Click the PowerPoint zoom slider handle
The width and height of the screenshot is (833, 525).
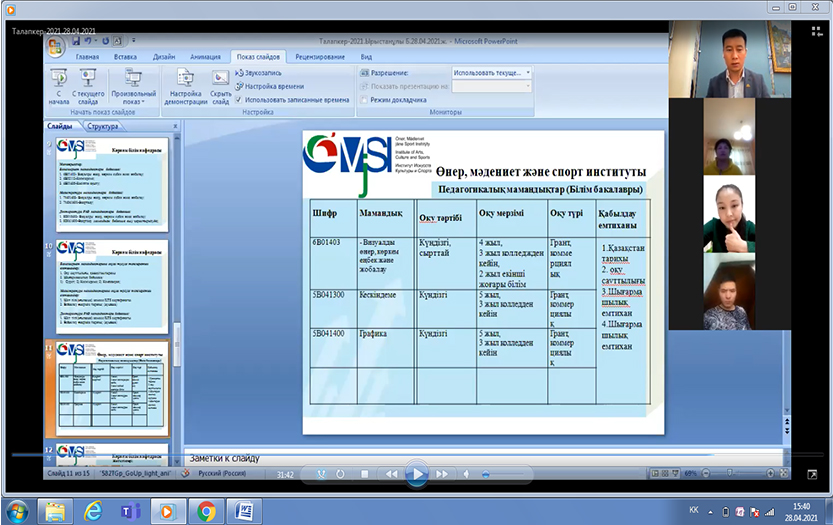coord(730,473)
